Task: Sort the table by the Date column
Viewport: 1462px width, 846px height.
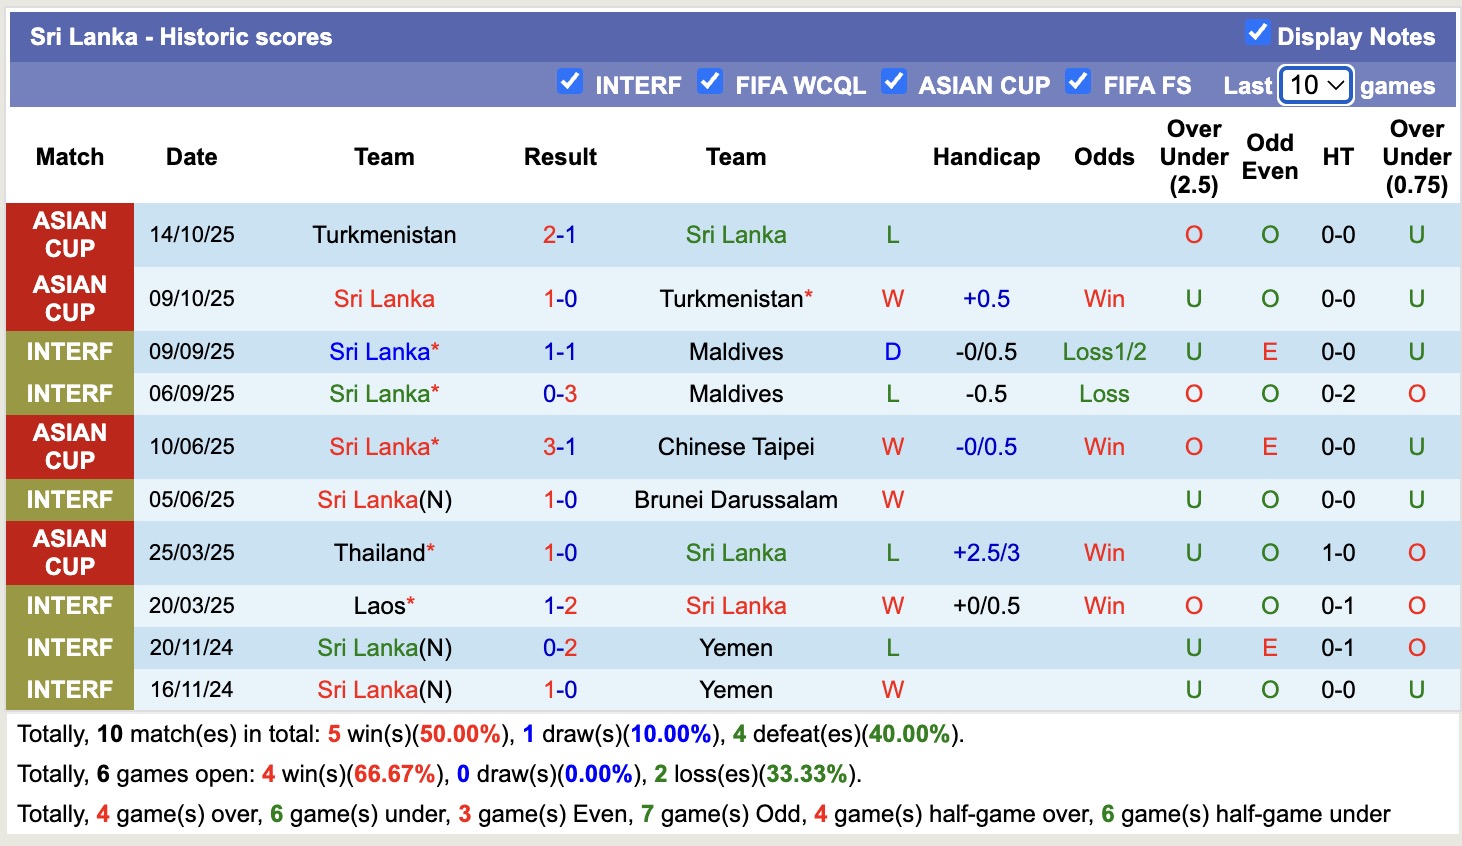Action: point(191,157)
